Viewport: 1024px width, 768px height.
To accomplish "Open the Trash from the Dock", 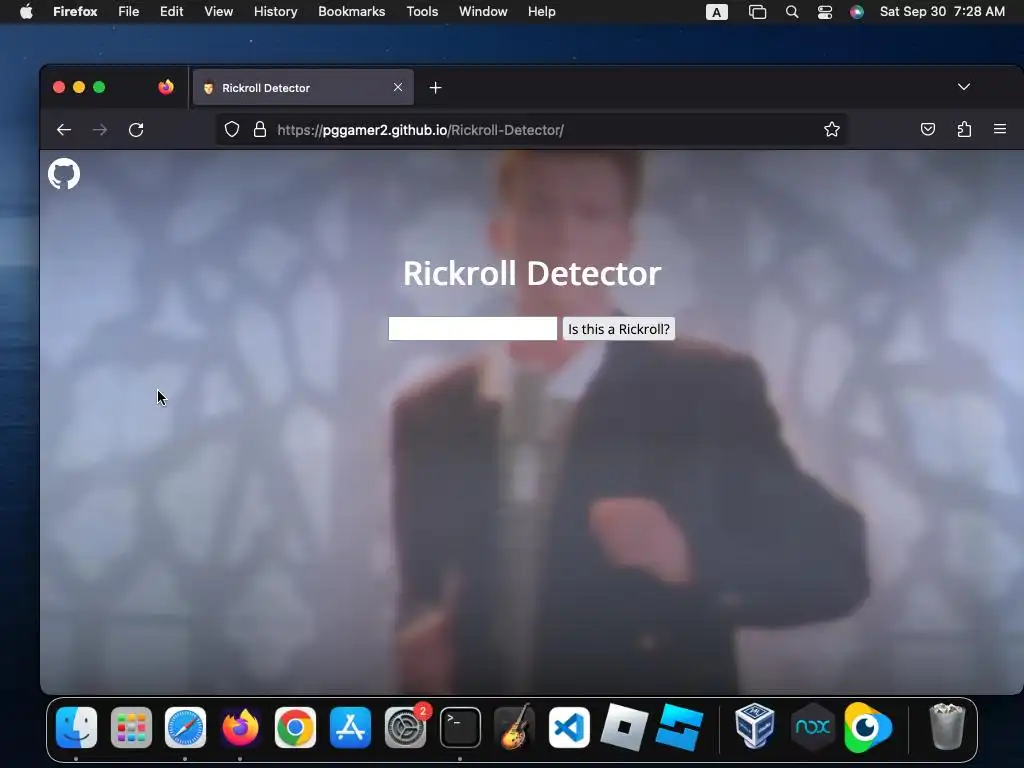I will 947,726.
